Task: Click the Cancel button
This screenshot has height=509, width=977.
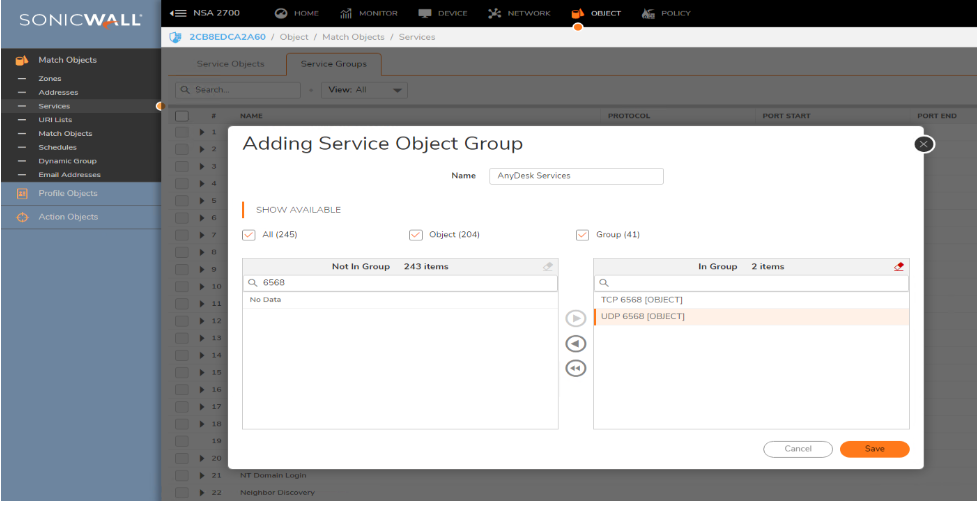Action: [797, 449]
